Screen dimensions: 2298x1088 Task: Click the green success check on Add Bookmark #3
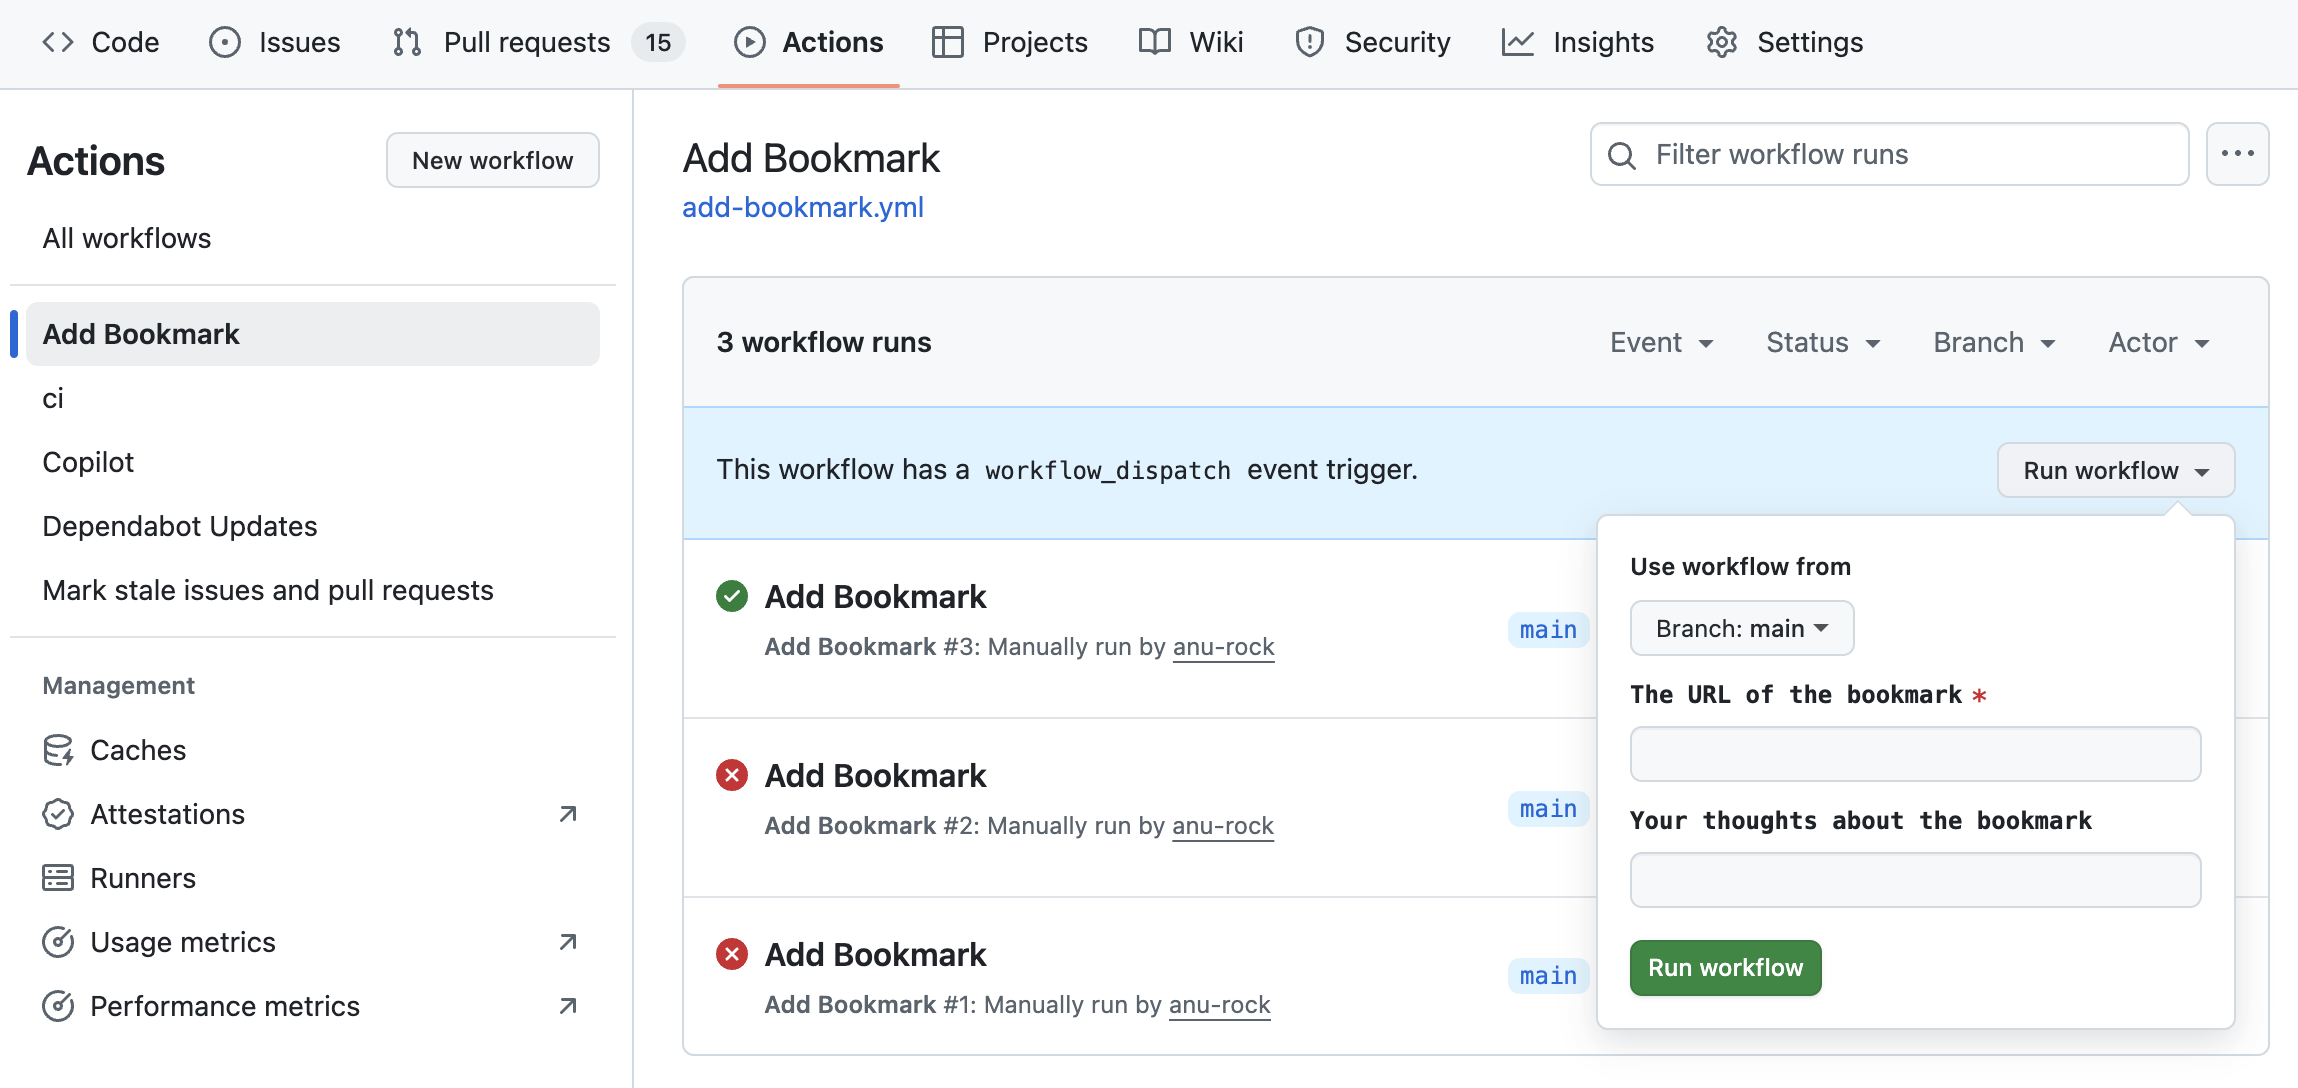click(731, 595)
